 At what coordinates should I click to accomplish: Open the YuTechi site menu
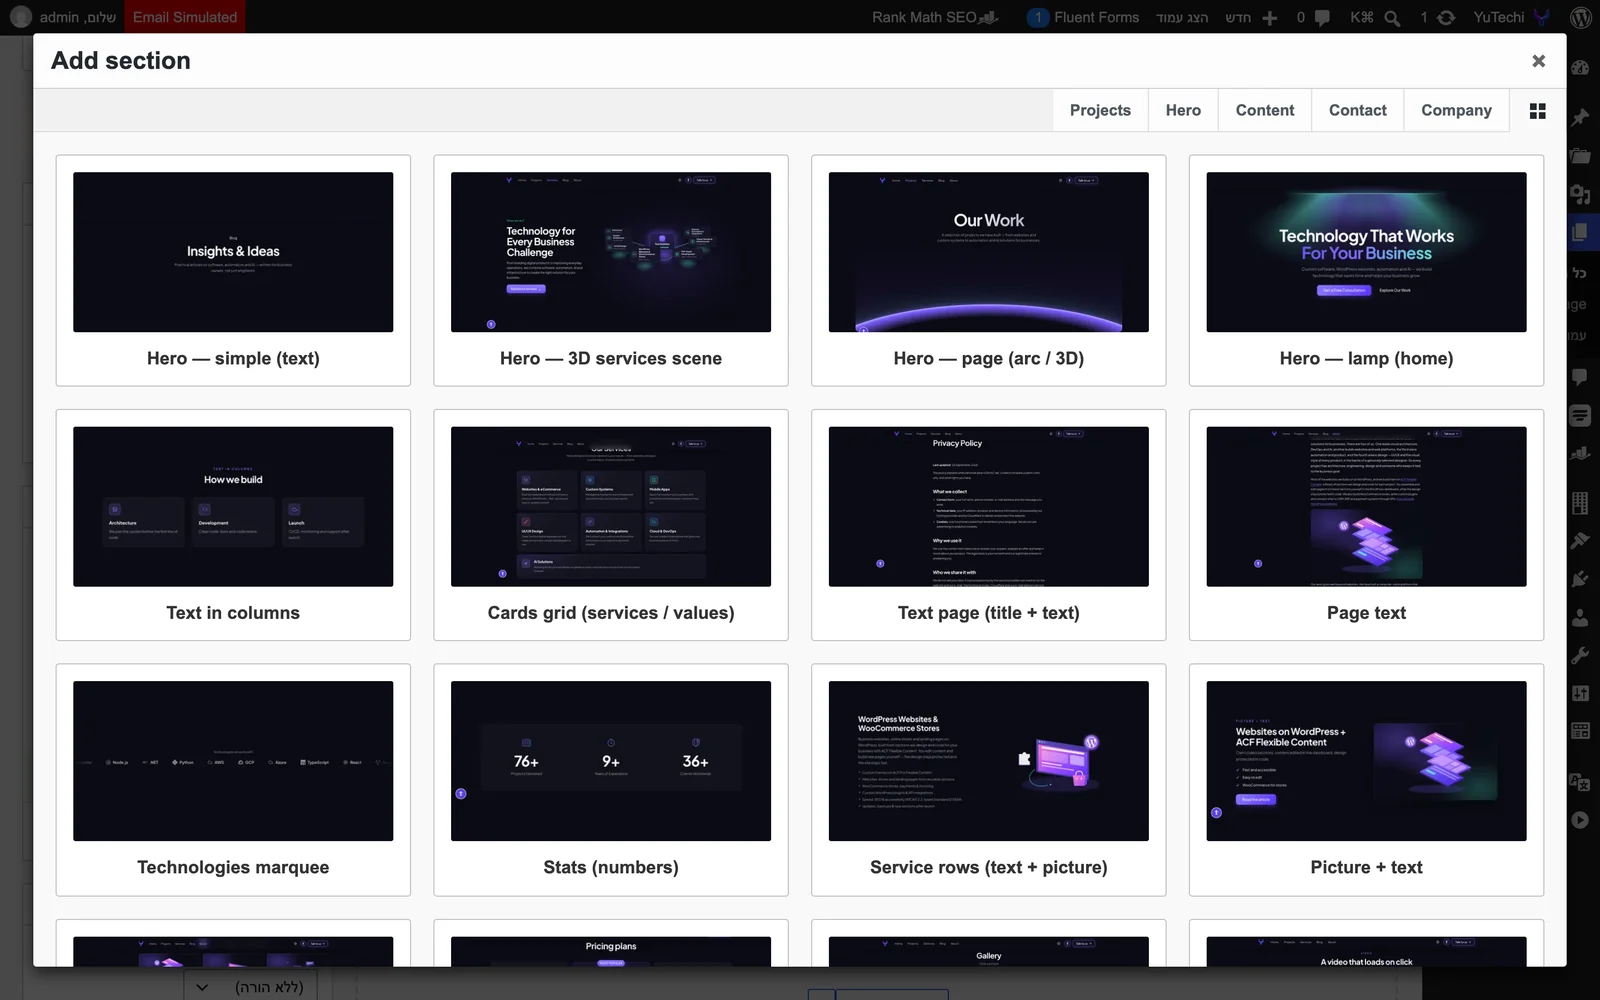(x=1510, y=17)
